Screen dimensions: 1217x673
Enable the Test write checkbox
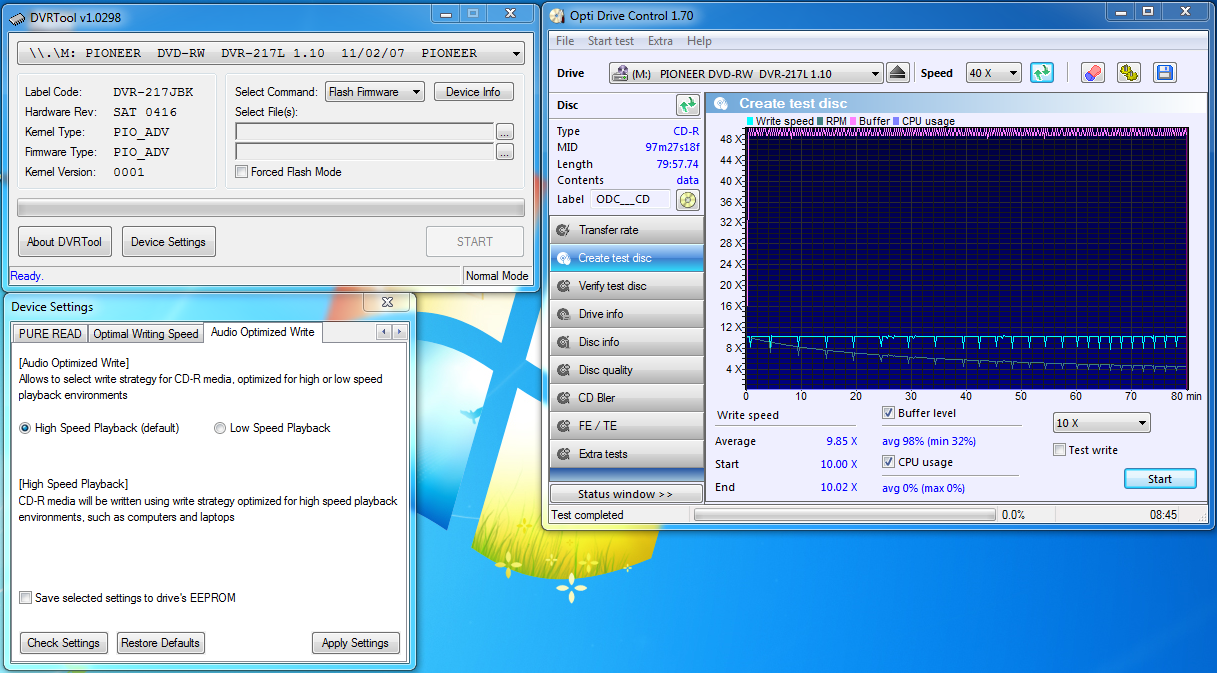(x=1059, y=450)
